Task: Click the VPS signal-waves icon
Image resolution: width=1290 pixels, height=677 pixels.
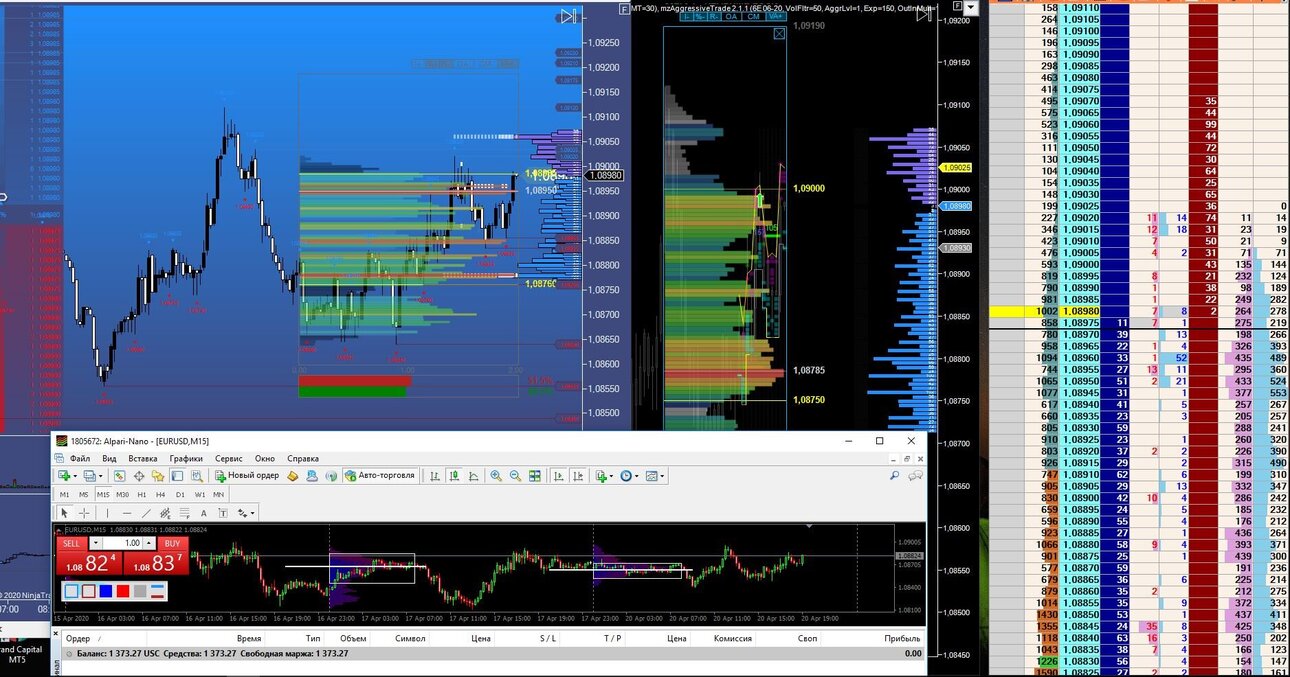Action: click(x=331, y=475)
